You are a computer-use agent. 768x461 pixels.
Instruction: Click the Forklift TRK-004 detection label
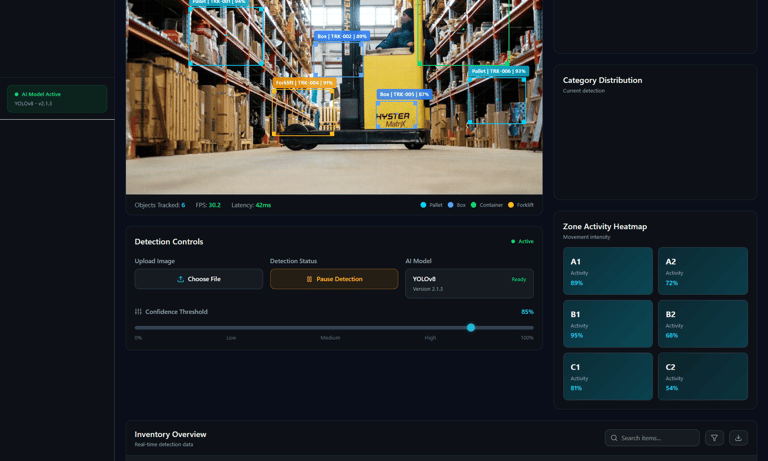point(304,83)
